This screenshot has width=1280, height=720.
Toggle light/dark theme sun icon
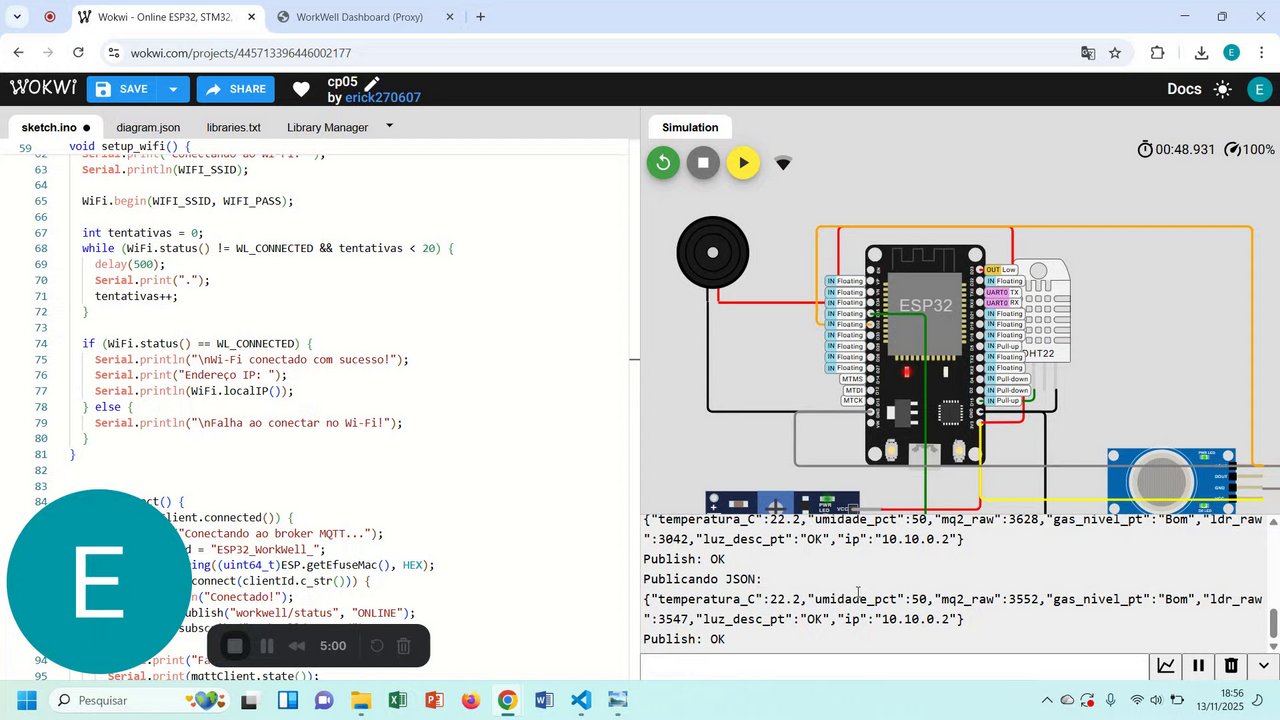click(x=1223, y=89)
